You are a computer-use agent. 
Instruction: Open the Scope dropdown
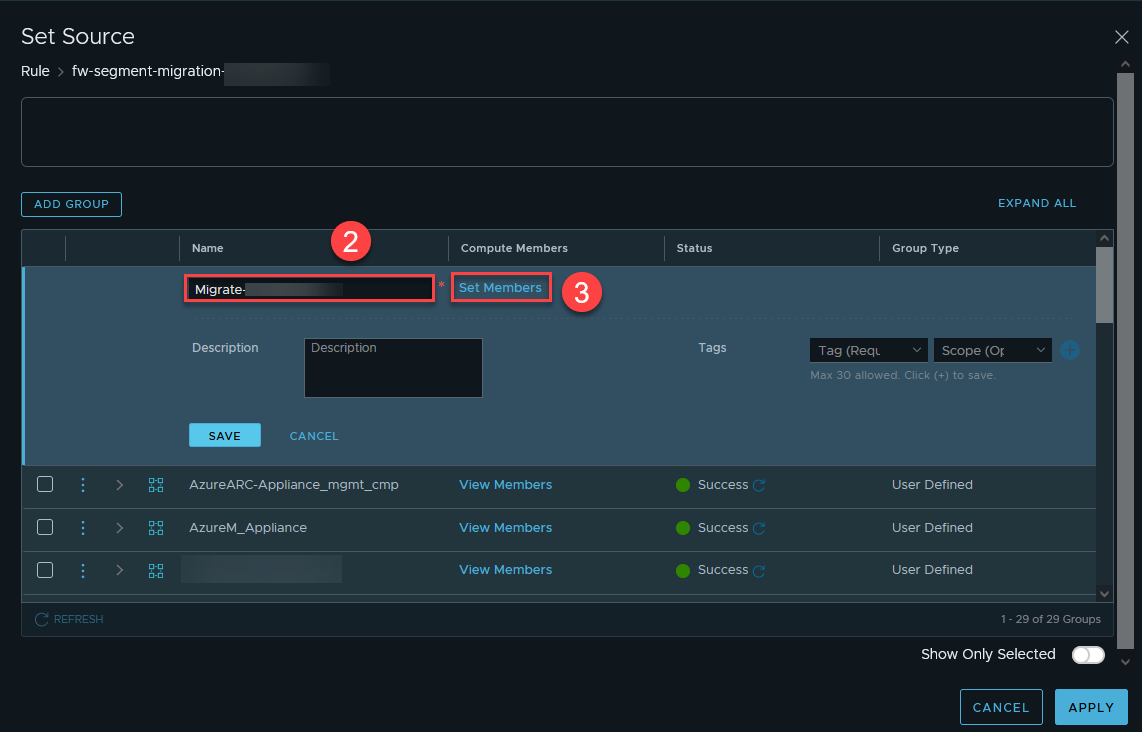point(991,351)
